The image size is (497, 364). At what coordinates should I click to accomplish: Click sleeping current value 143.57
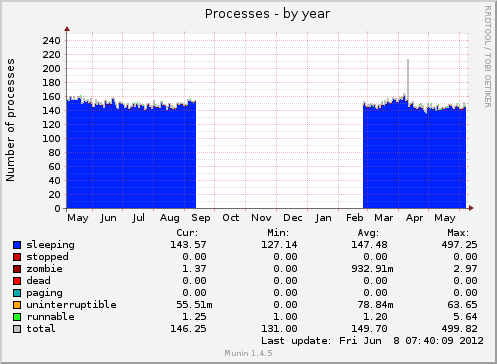188,245
